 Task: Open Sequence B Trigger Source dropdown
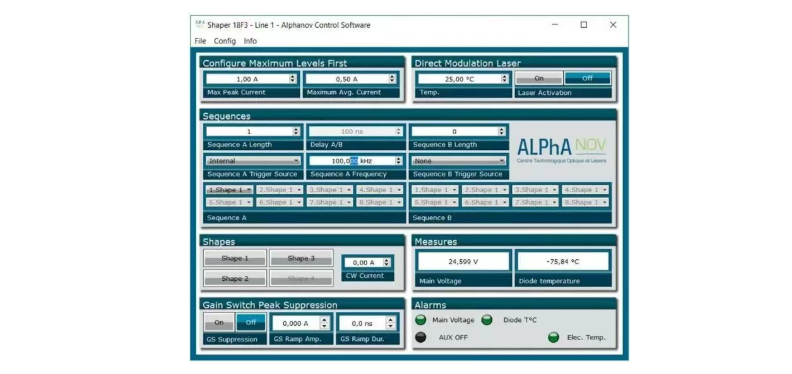(x=459, y=161)
